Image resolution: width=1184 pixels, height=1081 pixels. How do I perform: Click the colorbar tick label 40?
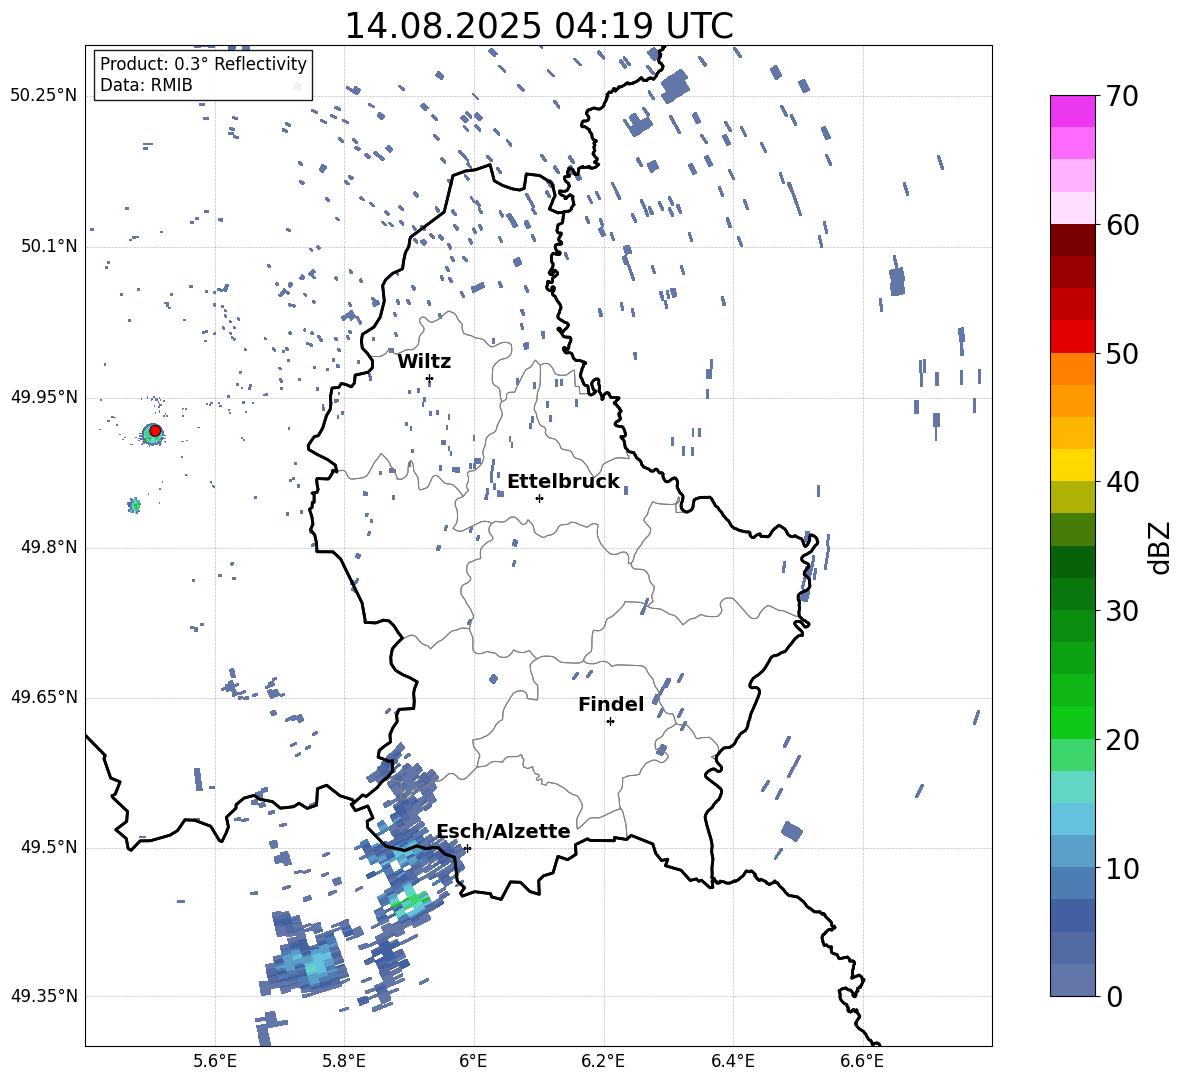pos(1122,482)
